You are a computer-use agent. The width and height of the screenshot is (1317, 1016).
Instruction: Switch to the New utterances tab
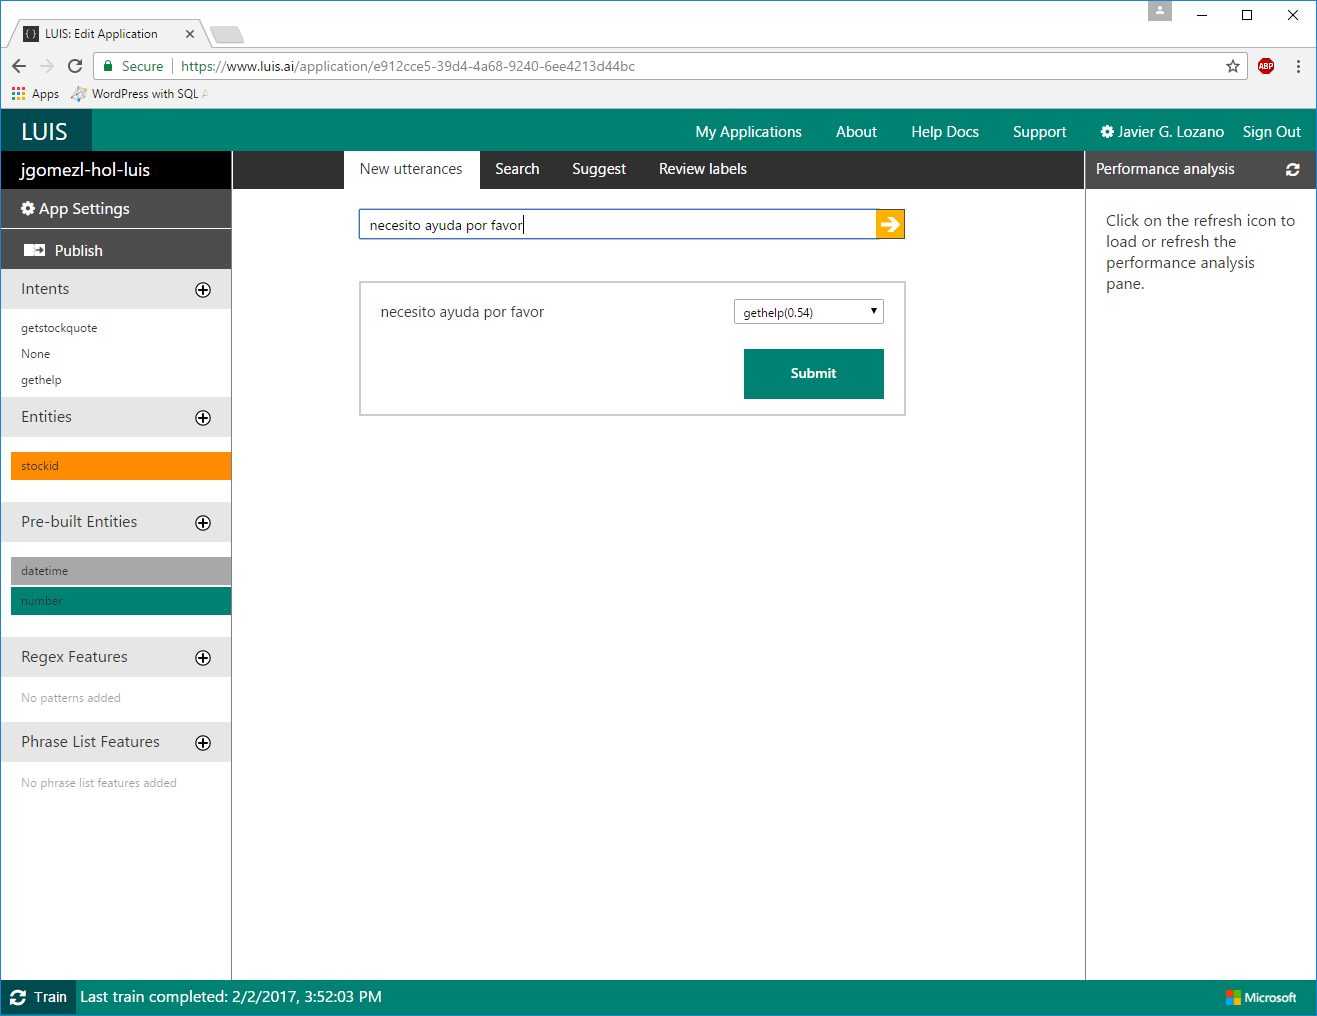pyautogui.click(x=411, y=170)
